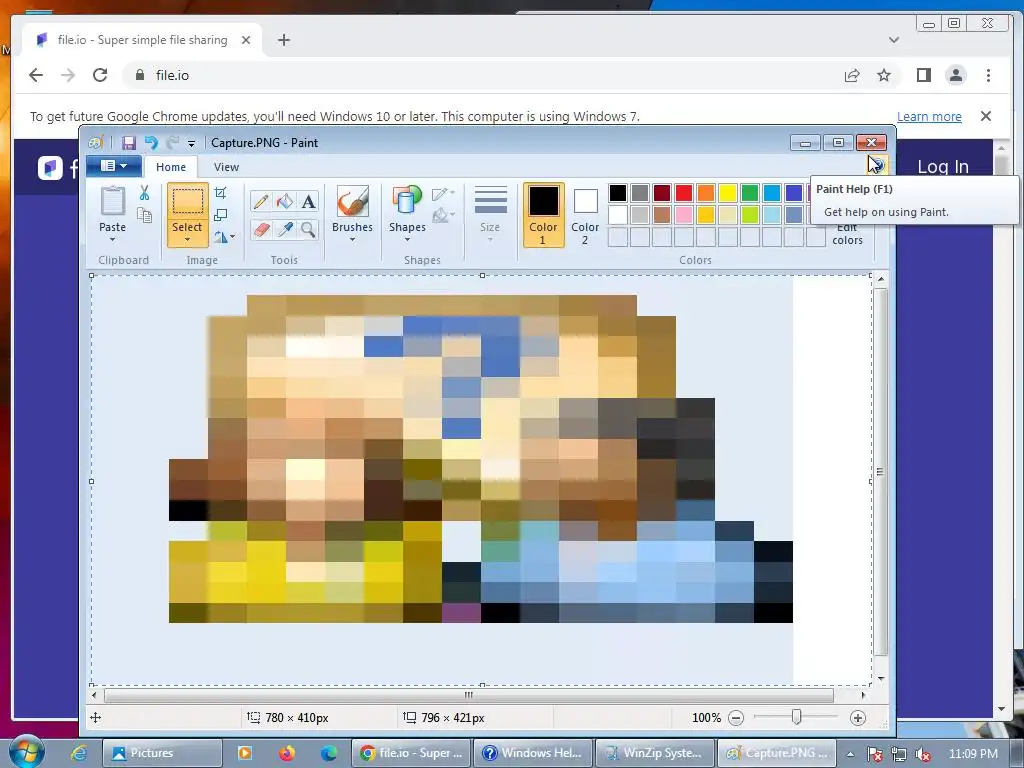Pick the black color swatch

pyautogui.click(x=618, y=193)
